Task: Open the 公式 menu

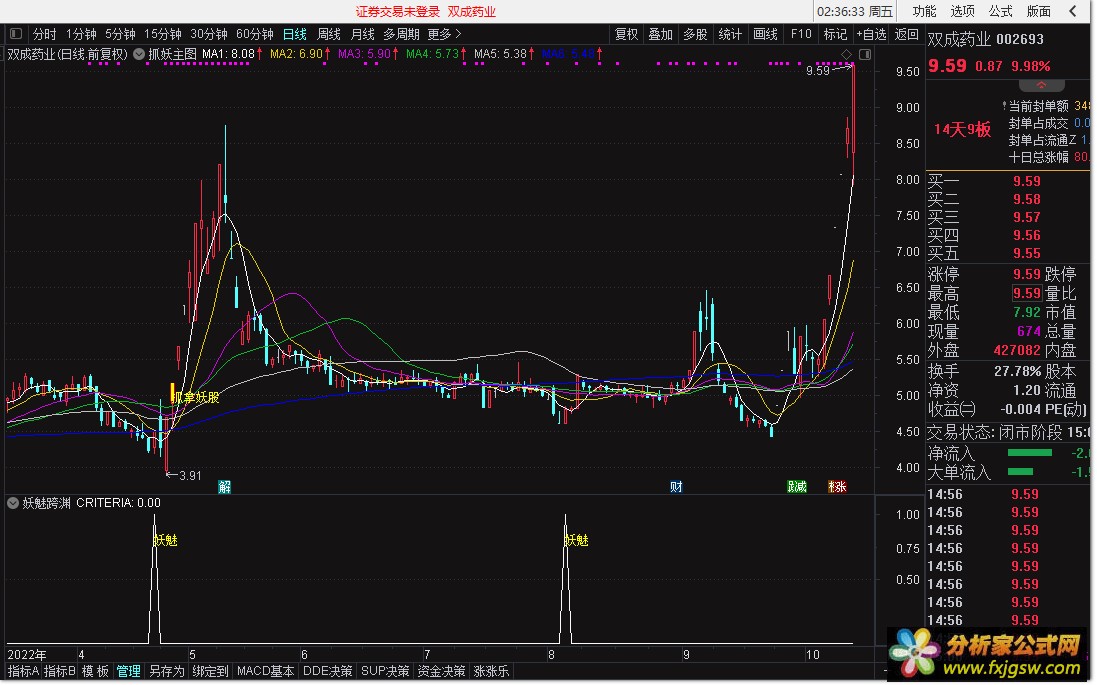Action: point(1000,11)
